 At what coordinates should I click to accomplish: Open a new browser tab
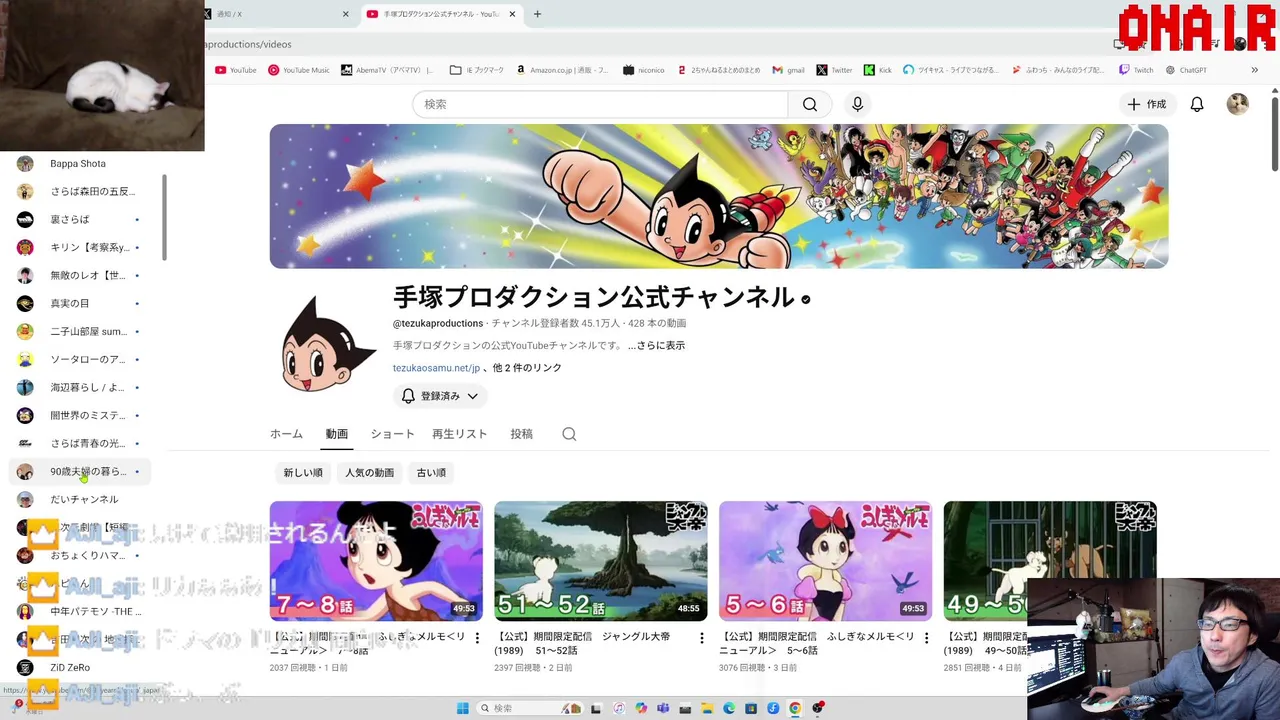click(537, 14)
